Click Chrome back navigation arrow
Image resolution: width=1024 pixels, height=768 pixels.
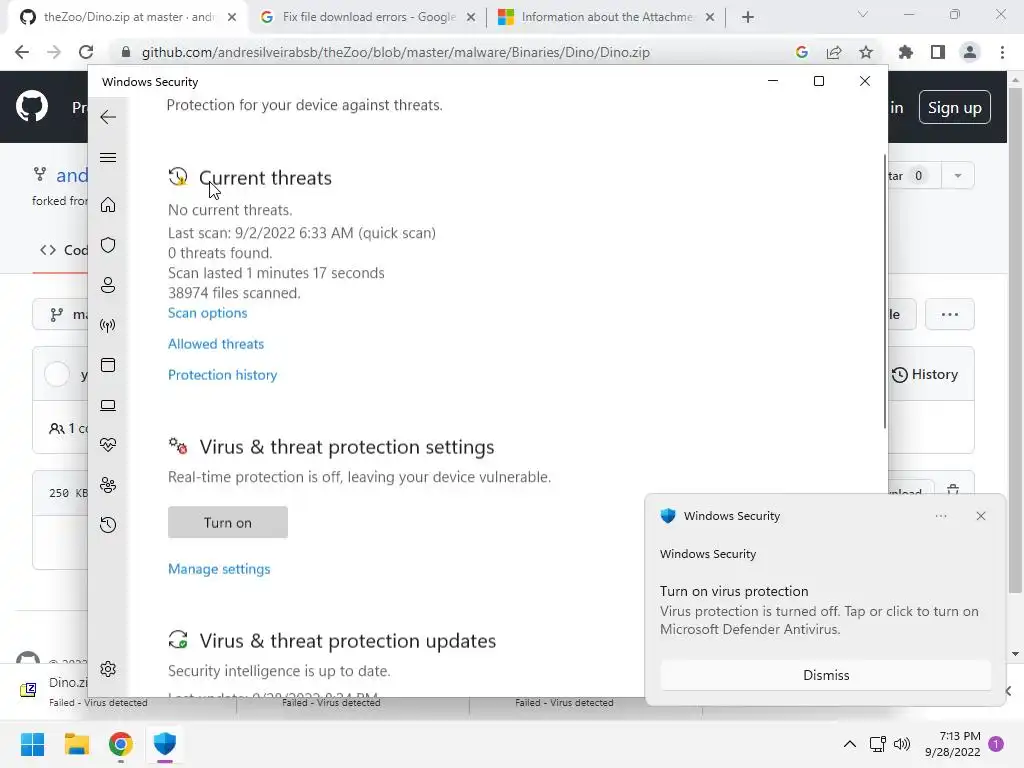22,52
